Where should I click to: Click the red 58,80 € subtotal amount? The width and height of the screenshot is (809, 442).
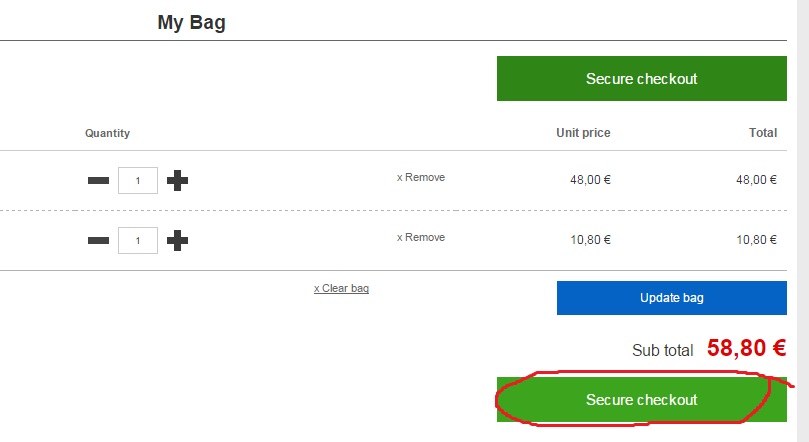click(x=746, y=348)
